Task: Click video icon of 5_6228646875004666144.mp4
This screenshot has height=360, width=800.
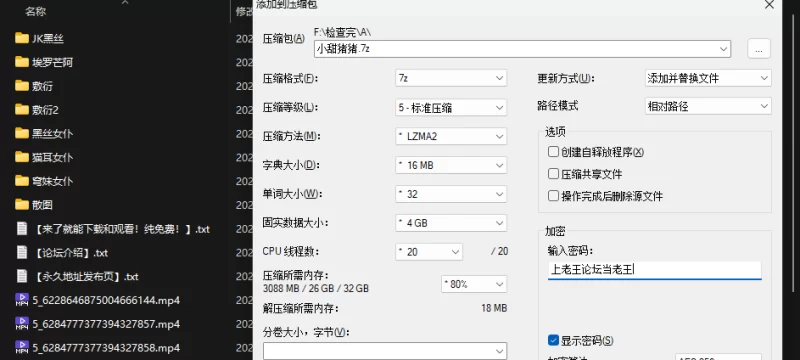Action: 21,300
